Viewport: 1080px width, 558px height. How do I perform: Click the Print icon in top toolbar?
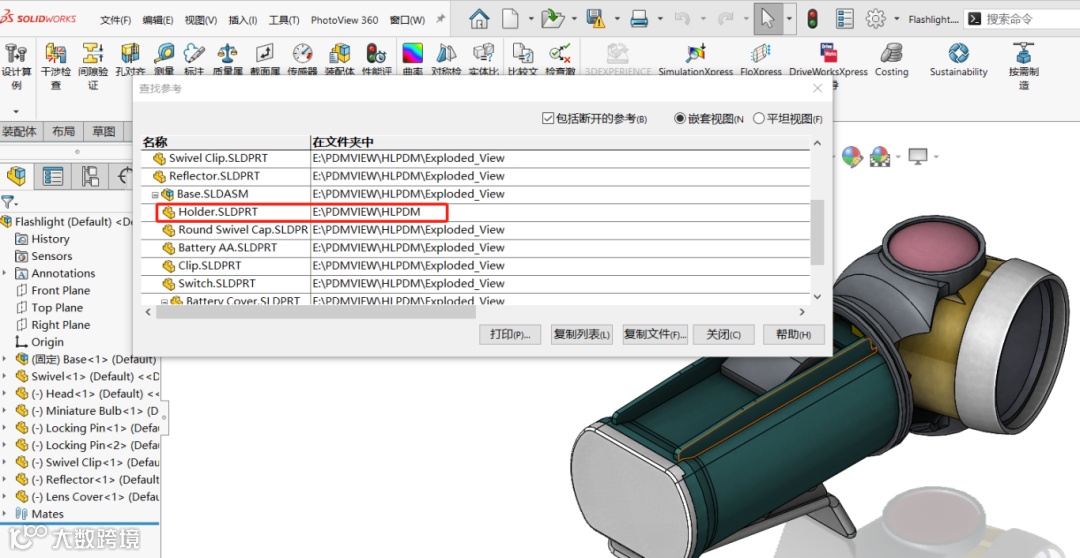point(639,19)
